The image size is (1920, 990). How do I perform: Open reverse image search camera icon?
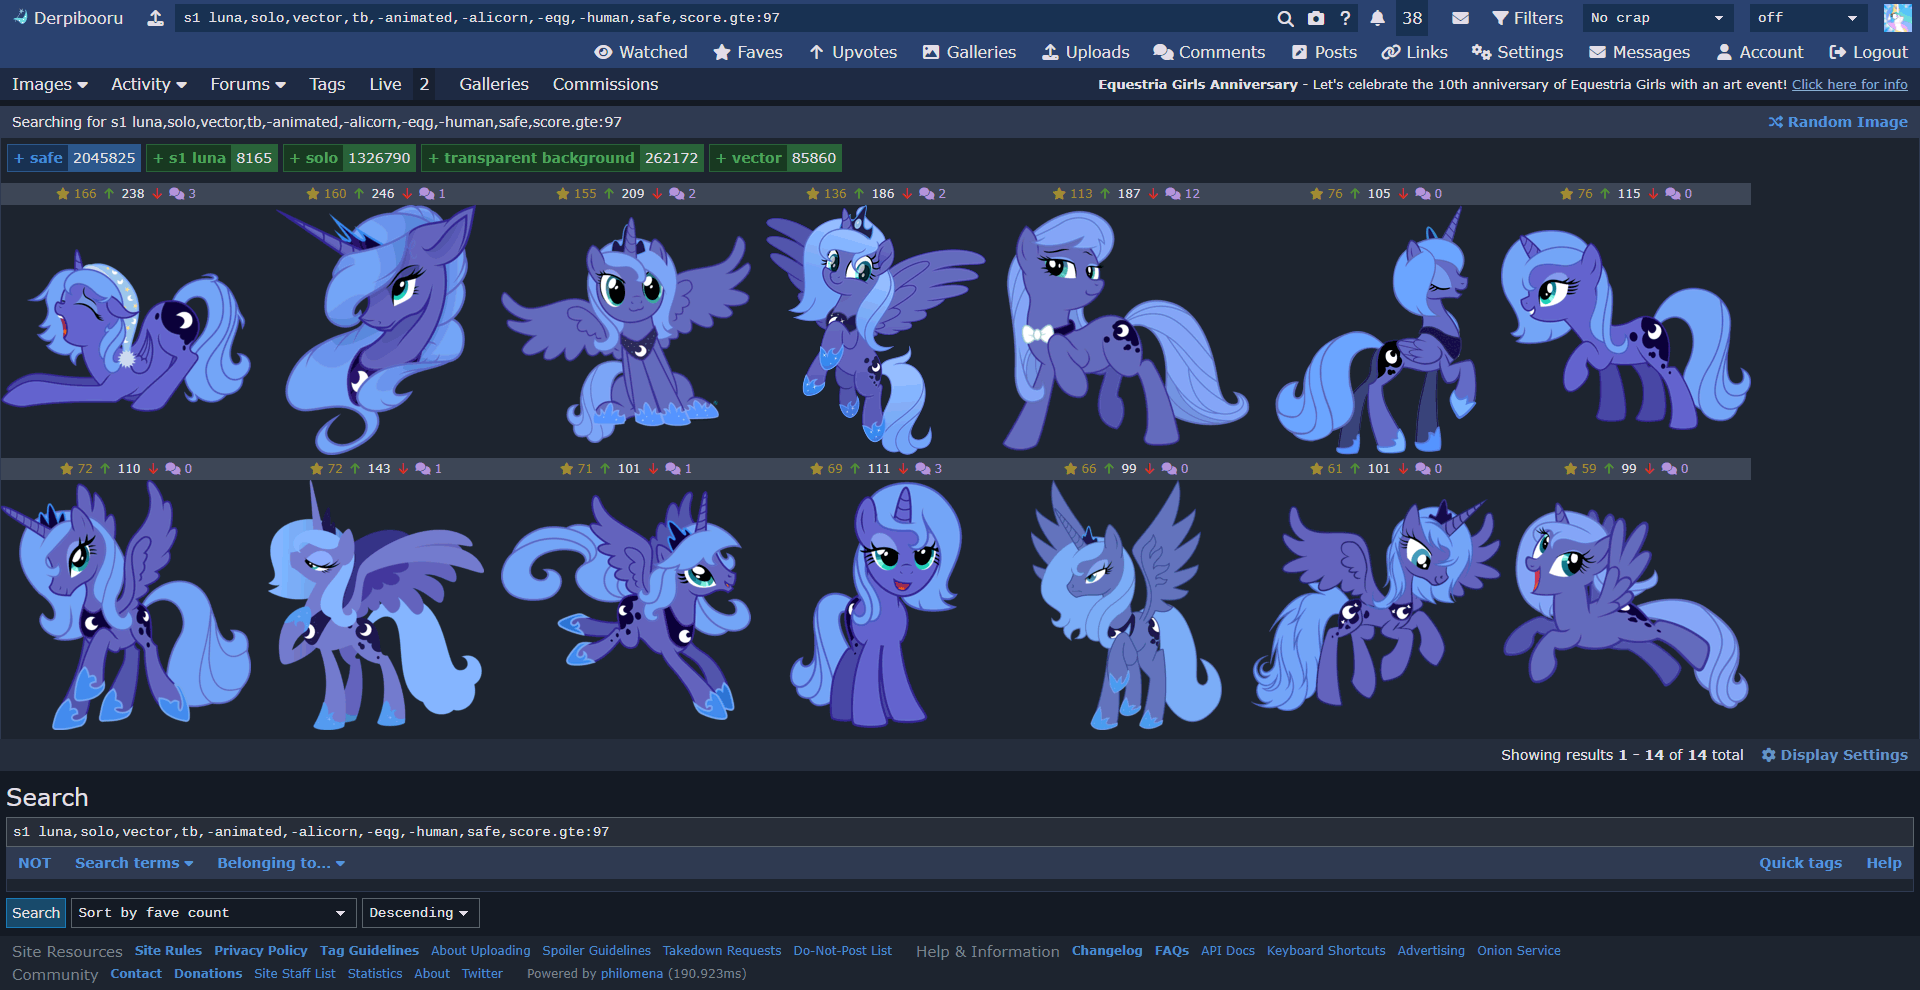pyautogui.click(x=1316, y=18)
